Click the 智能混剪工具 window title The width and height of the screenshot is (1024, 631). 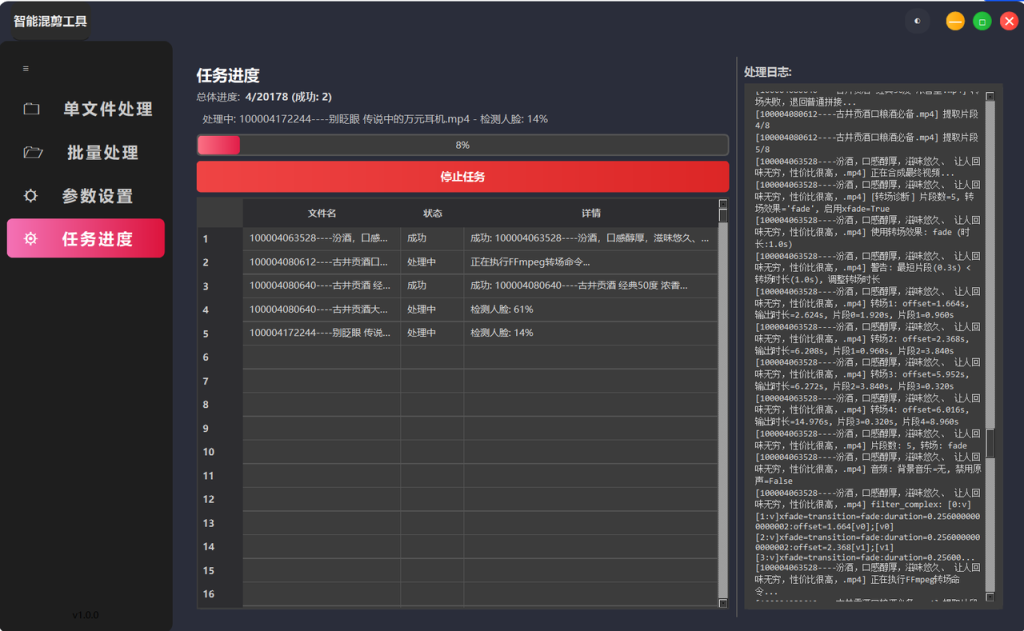tap(50, 21)
